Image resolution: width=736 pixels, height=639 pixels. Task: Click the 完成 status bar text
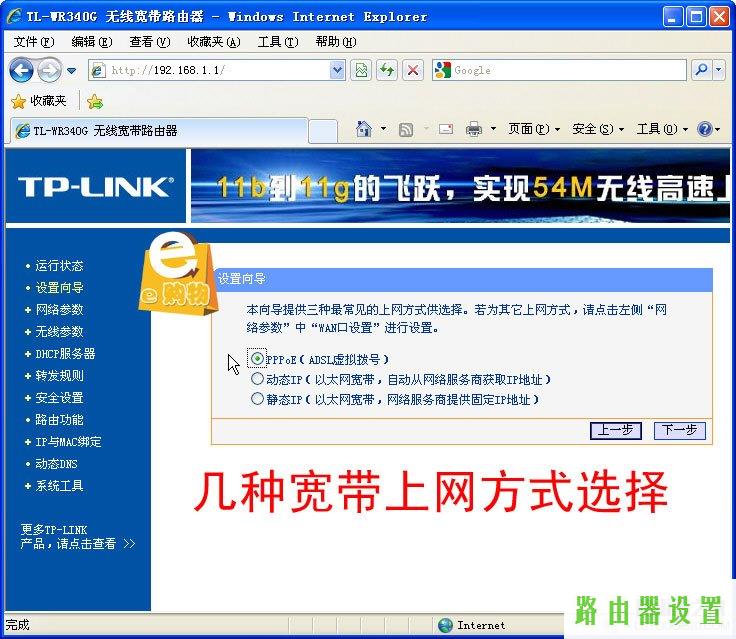pos(17,625)
